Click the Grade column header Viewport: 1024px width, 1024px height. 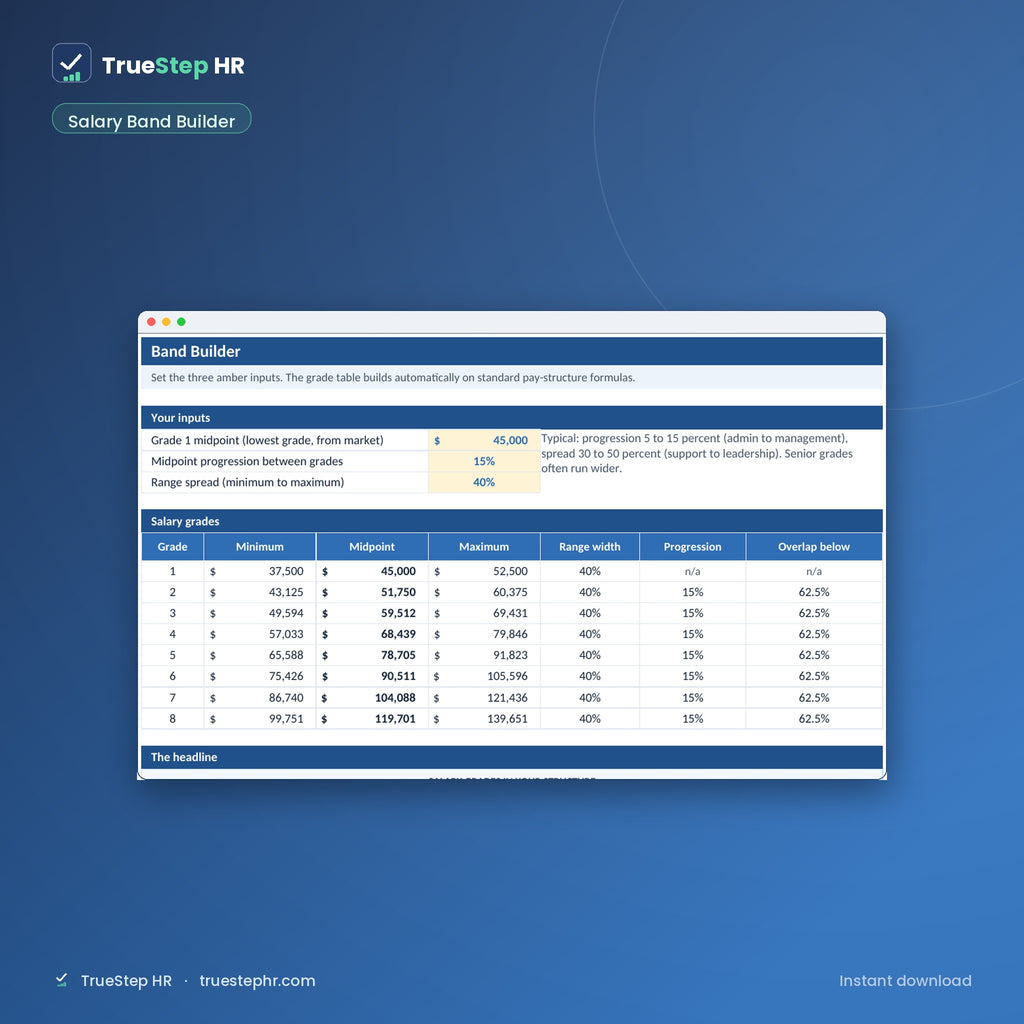(x=172, y=547)
